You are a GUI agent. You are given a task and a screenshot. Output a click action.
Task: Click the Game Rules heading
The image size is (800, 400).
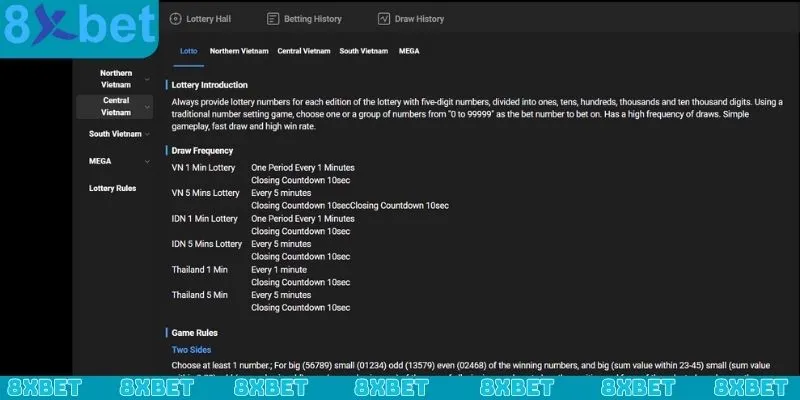click(194, 332)
